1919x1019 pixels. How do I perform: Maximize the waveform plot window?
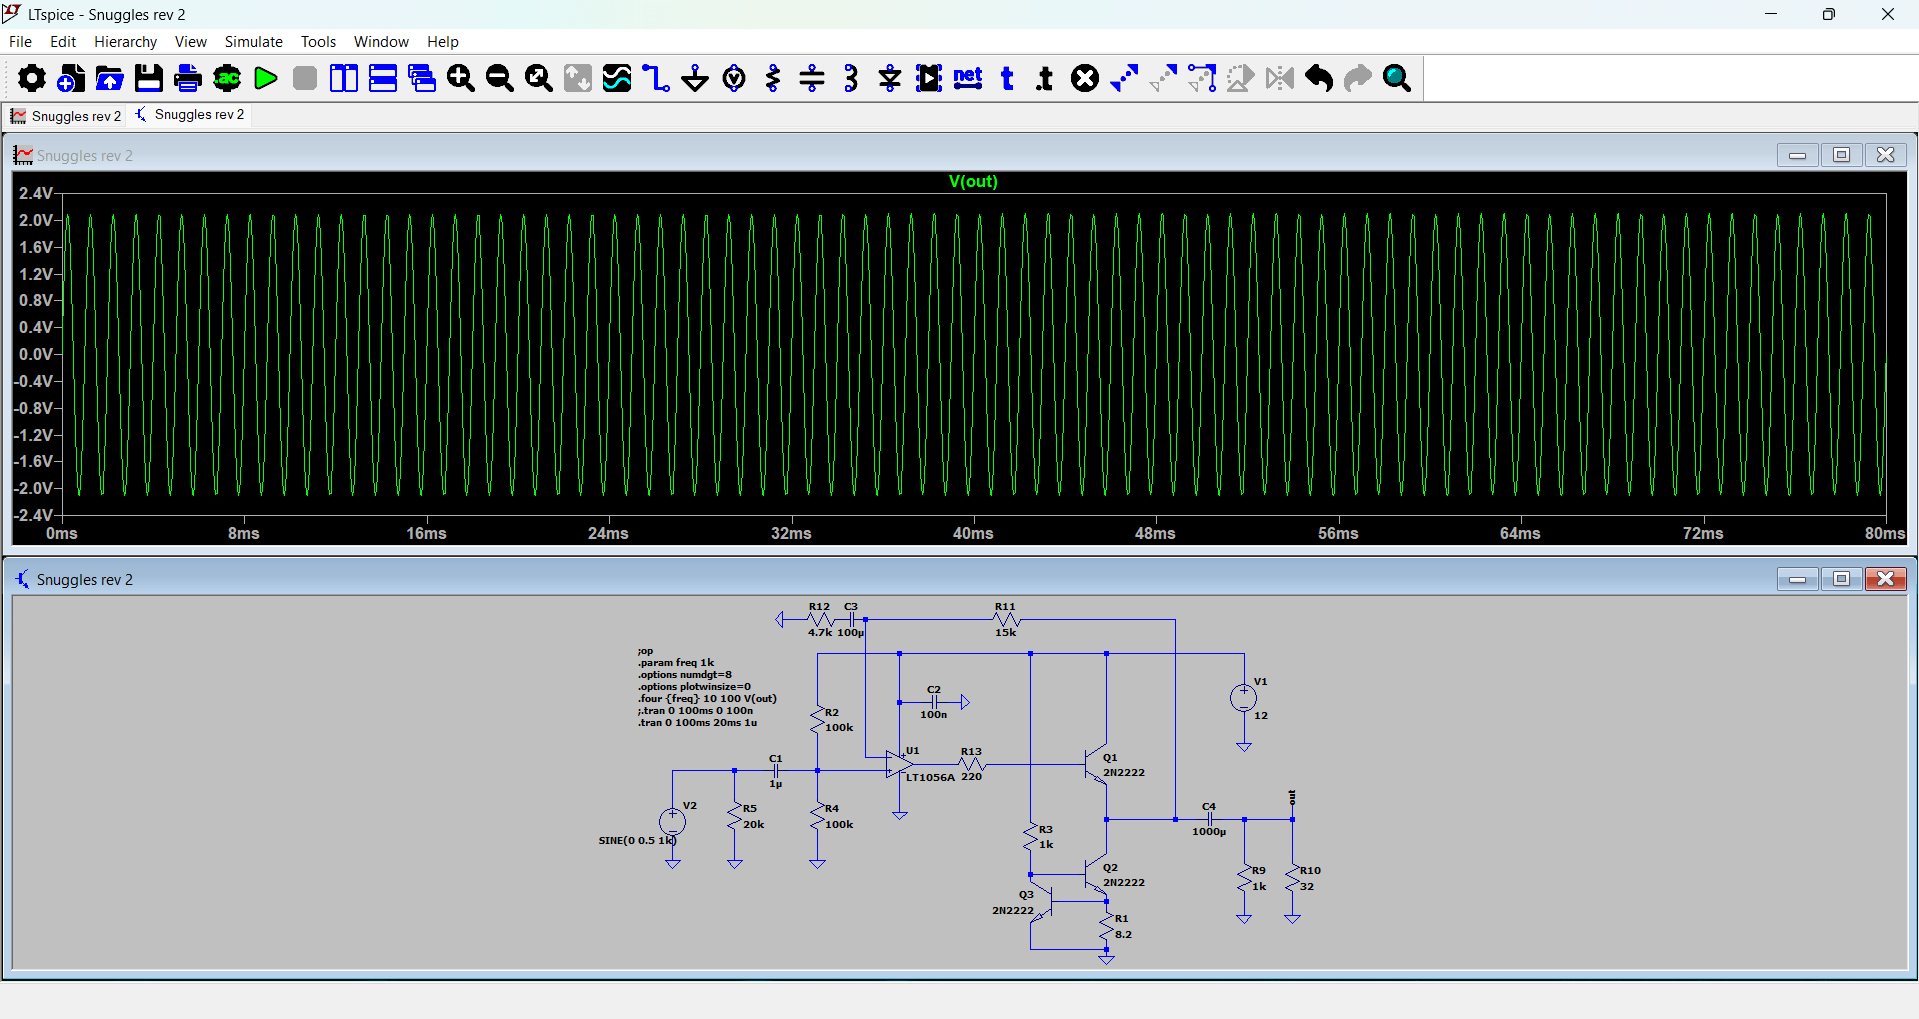1841,155
